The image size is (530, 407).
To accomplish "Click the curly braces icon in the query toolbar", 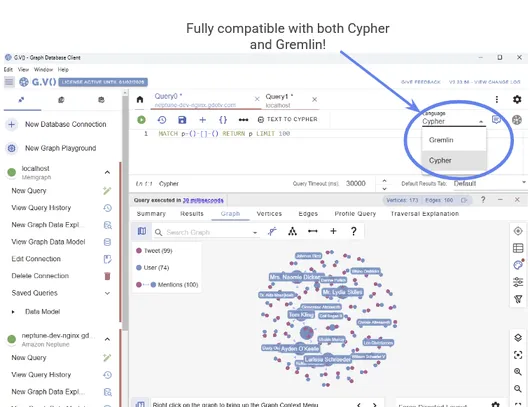I will 223,120.
